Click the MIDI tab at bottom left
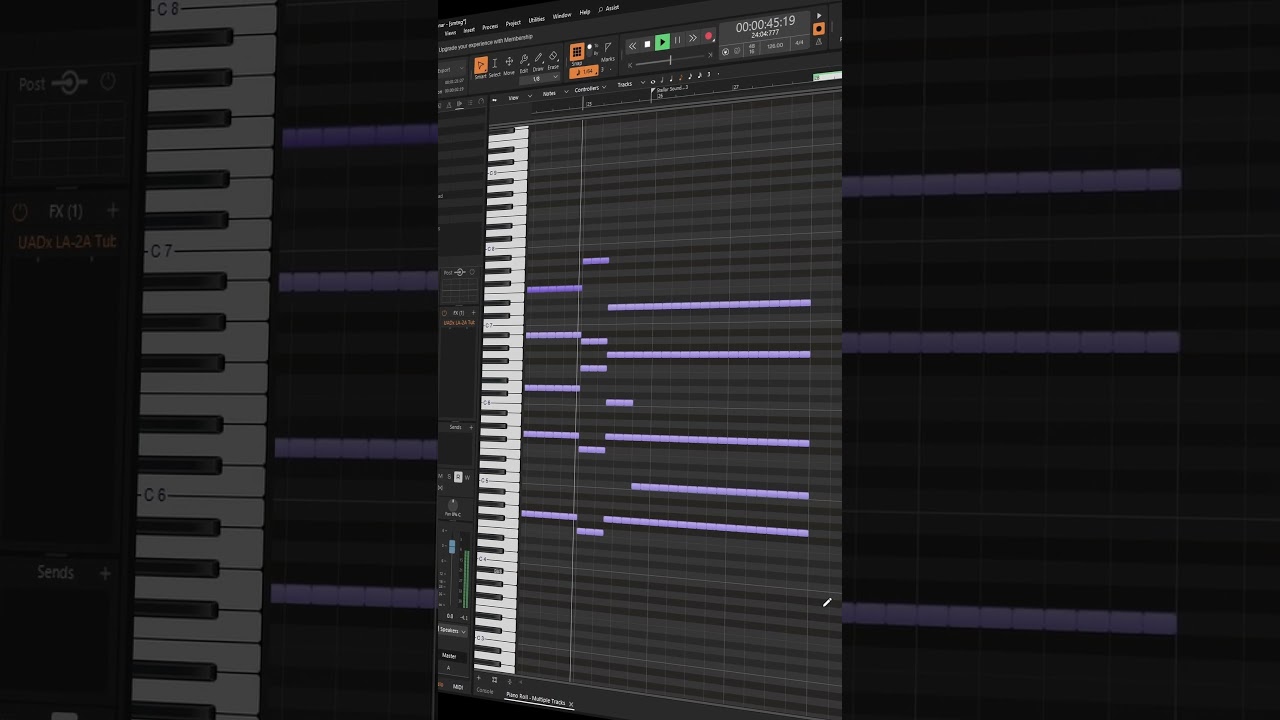 [458, 686]
